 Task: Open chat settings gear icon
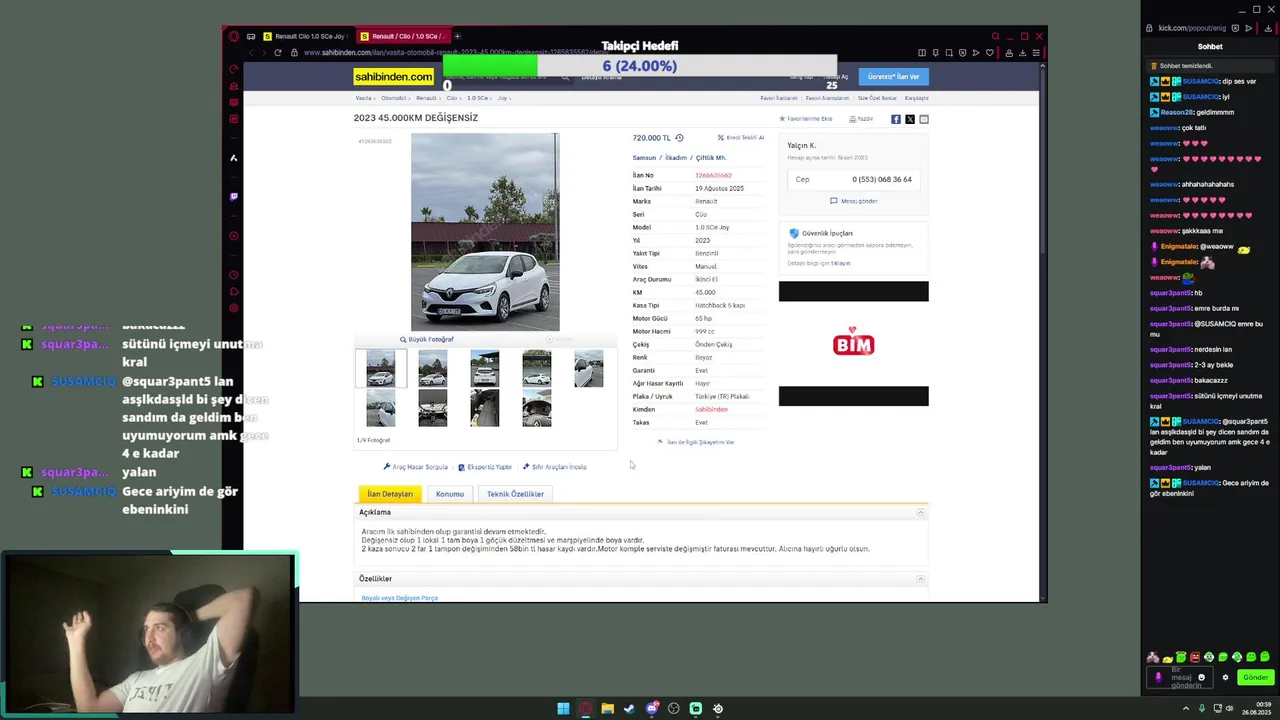click(1225, 677)
